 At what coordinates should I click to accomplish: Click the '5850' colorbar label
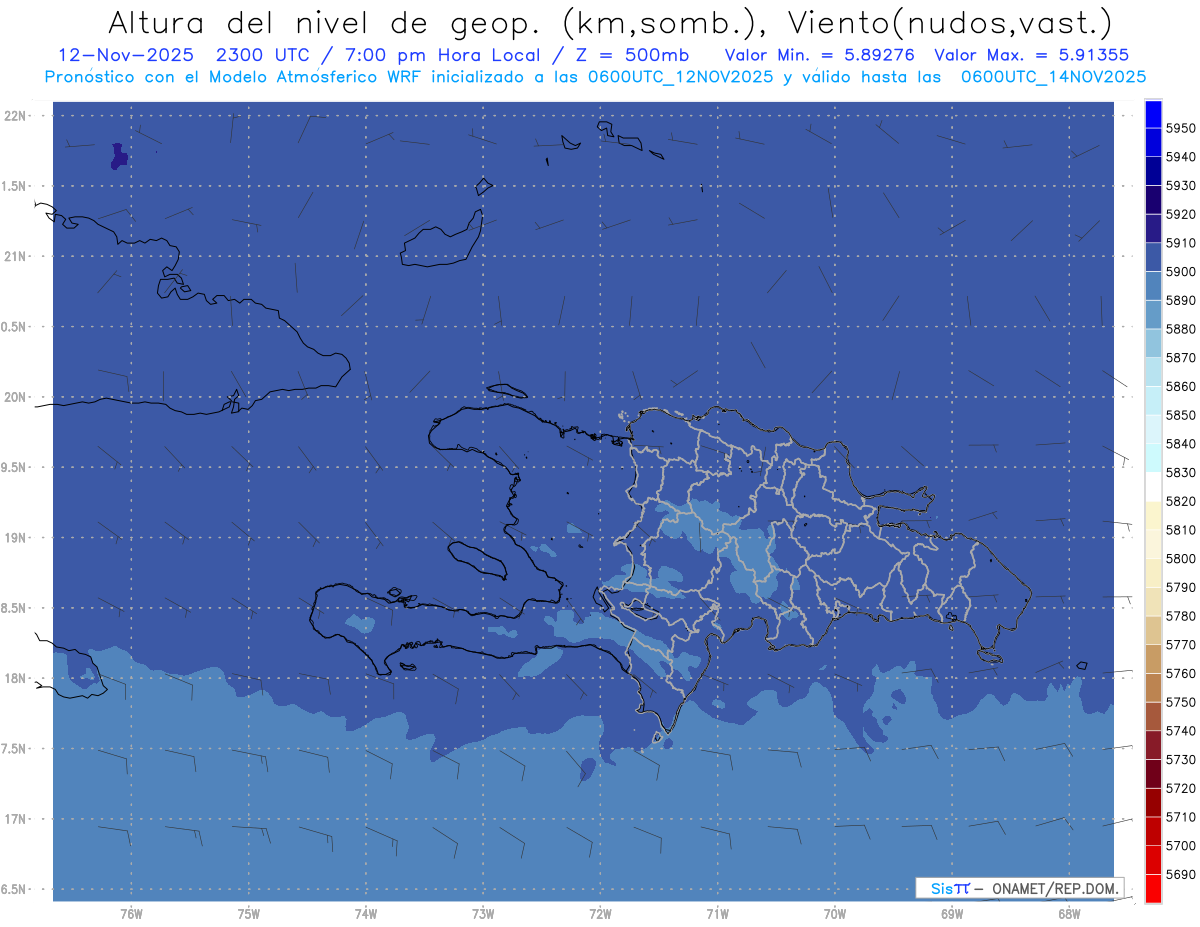(x=1181, y=415)
